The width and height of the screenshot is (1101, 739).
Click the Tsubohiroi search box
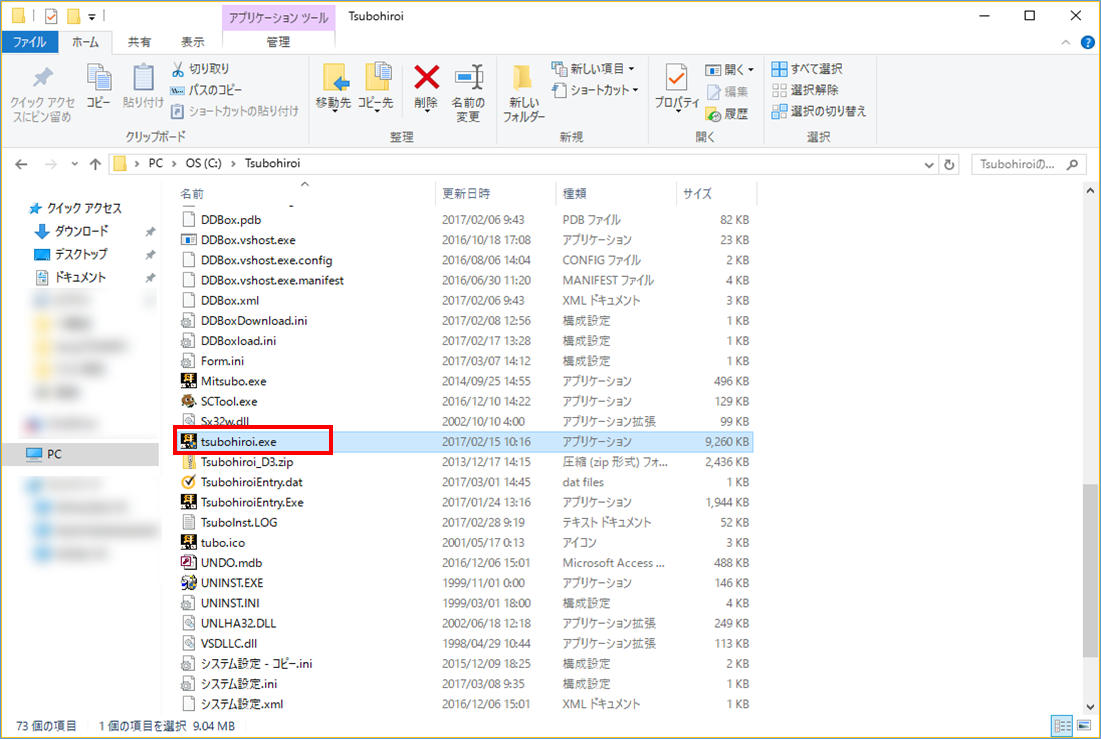pyautogui.click(x=1028, y=164)
